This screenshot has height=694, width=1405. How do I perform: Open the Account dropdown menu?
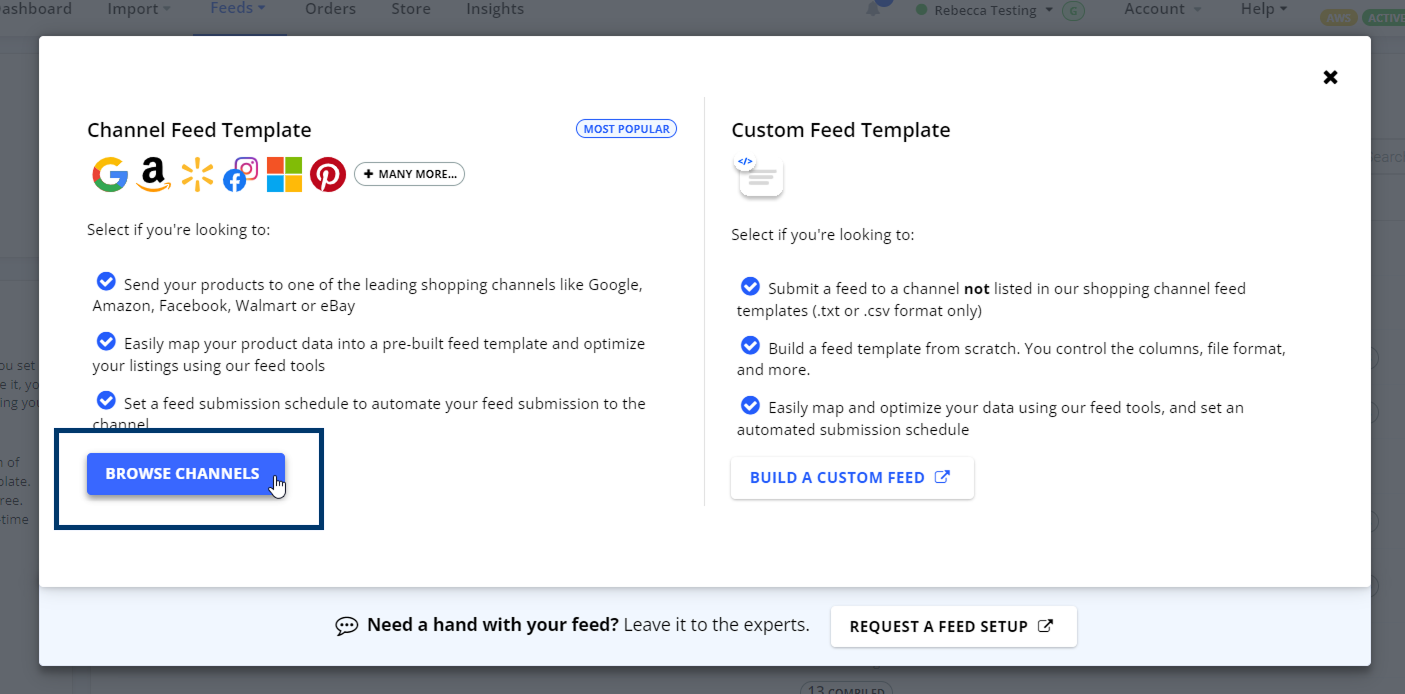[x=1162, y=9]
